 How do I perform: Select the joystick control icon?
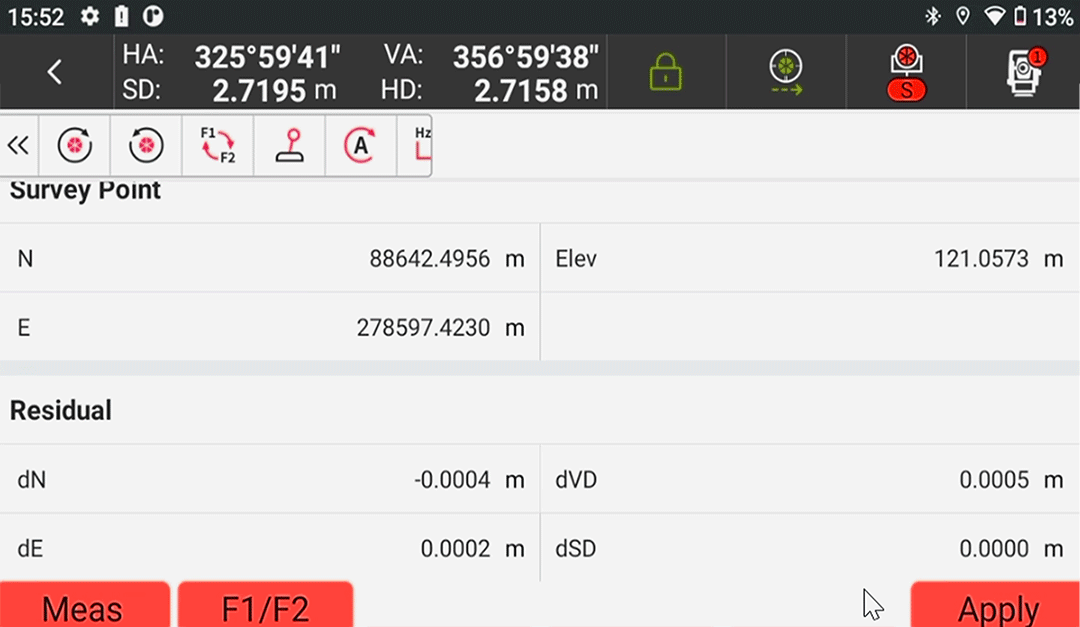[x=290, y=146]
